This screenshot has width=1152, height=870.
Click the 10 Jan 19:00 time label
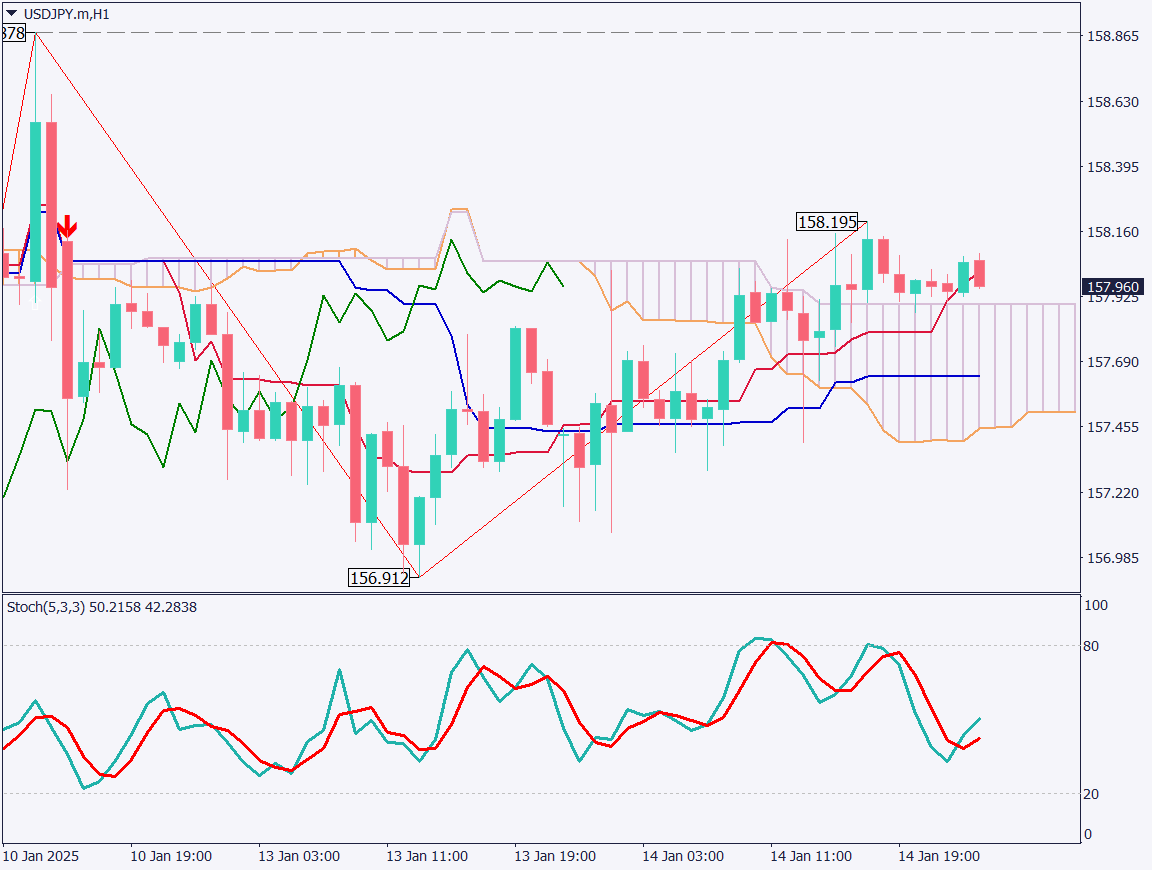[x=171, y=857]
